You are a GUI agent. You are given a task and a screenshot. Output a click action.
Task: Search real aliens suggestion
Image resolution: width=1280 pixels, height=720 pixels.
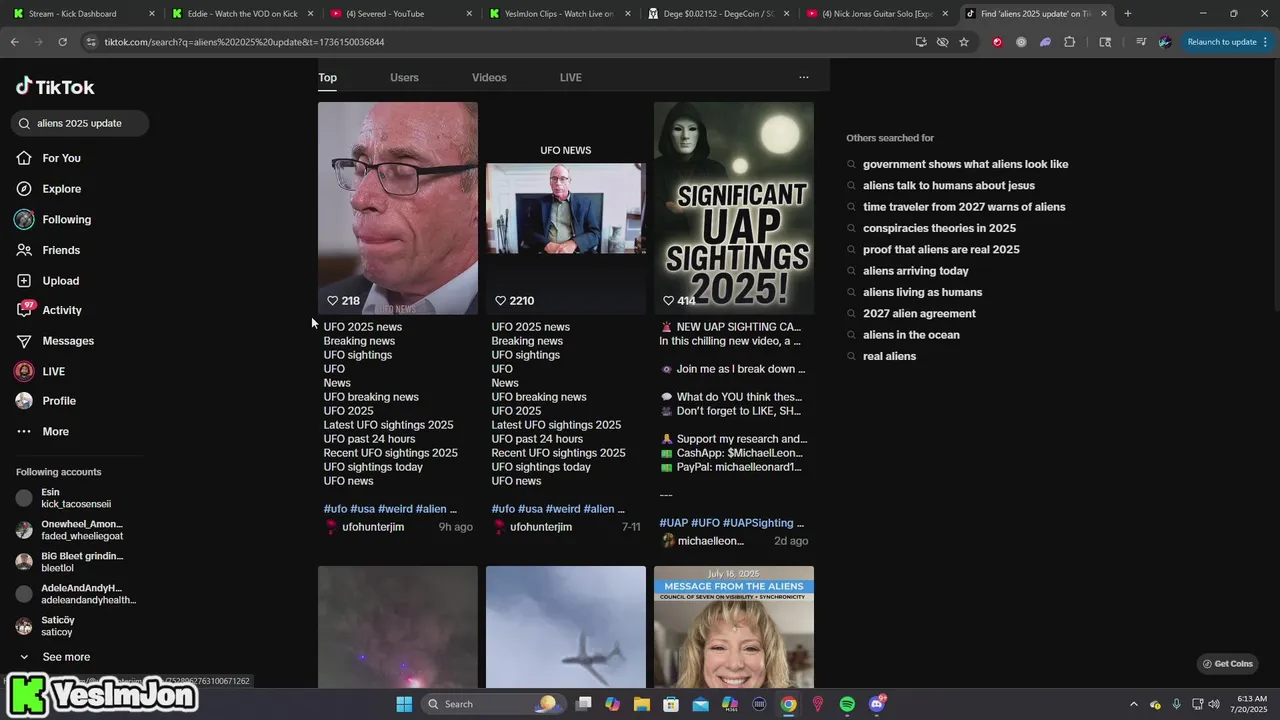coord(889,356)
